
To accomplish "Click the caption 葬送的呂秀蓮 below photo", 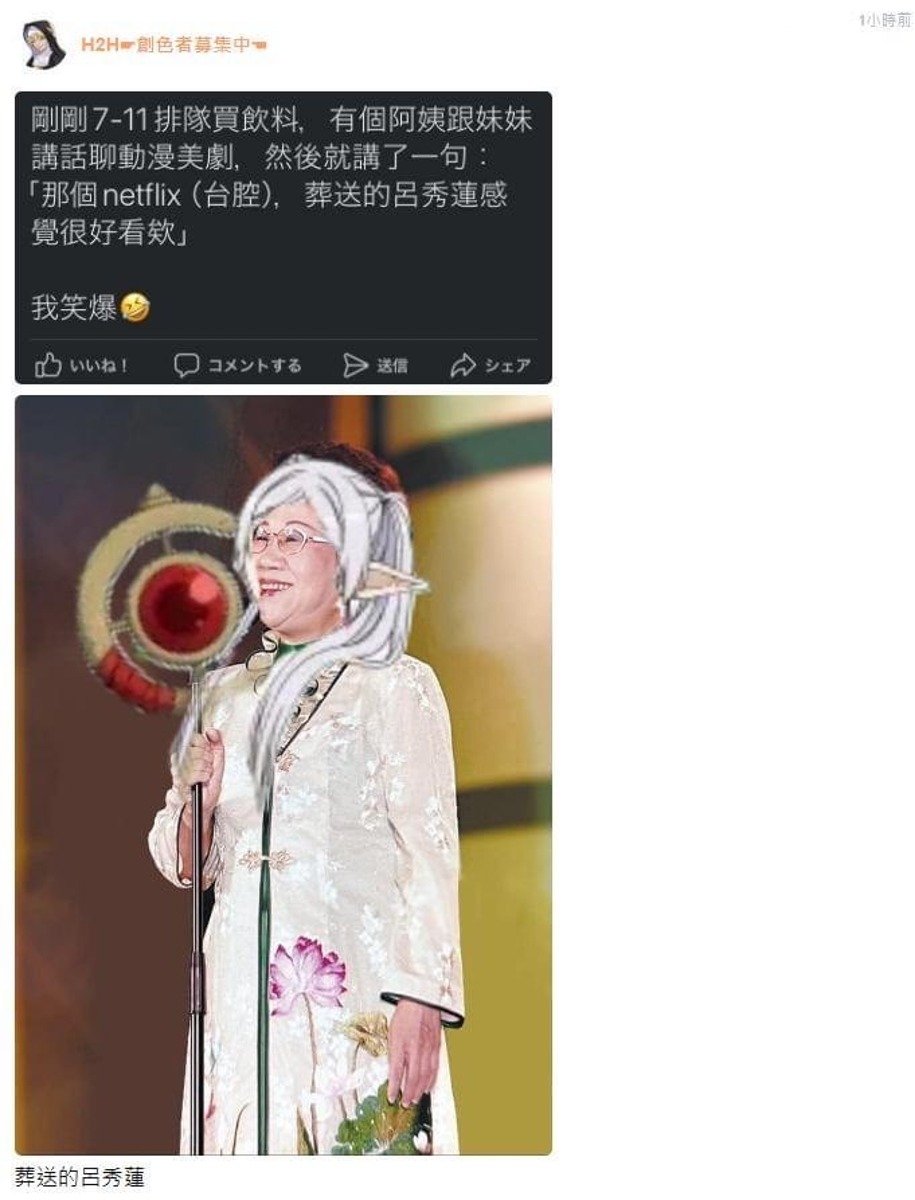I will click(x=80, y=1177).
